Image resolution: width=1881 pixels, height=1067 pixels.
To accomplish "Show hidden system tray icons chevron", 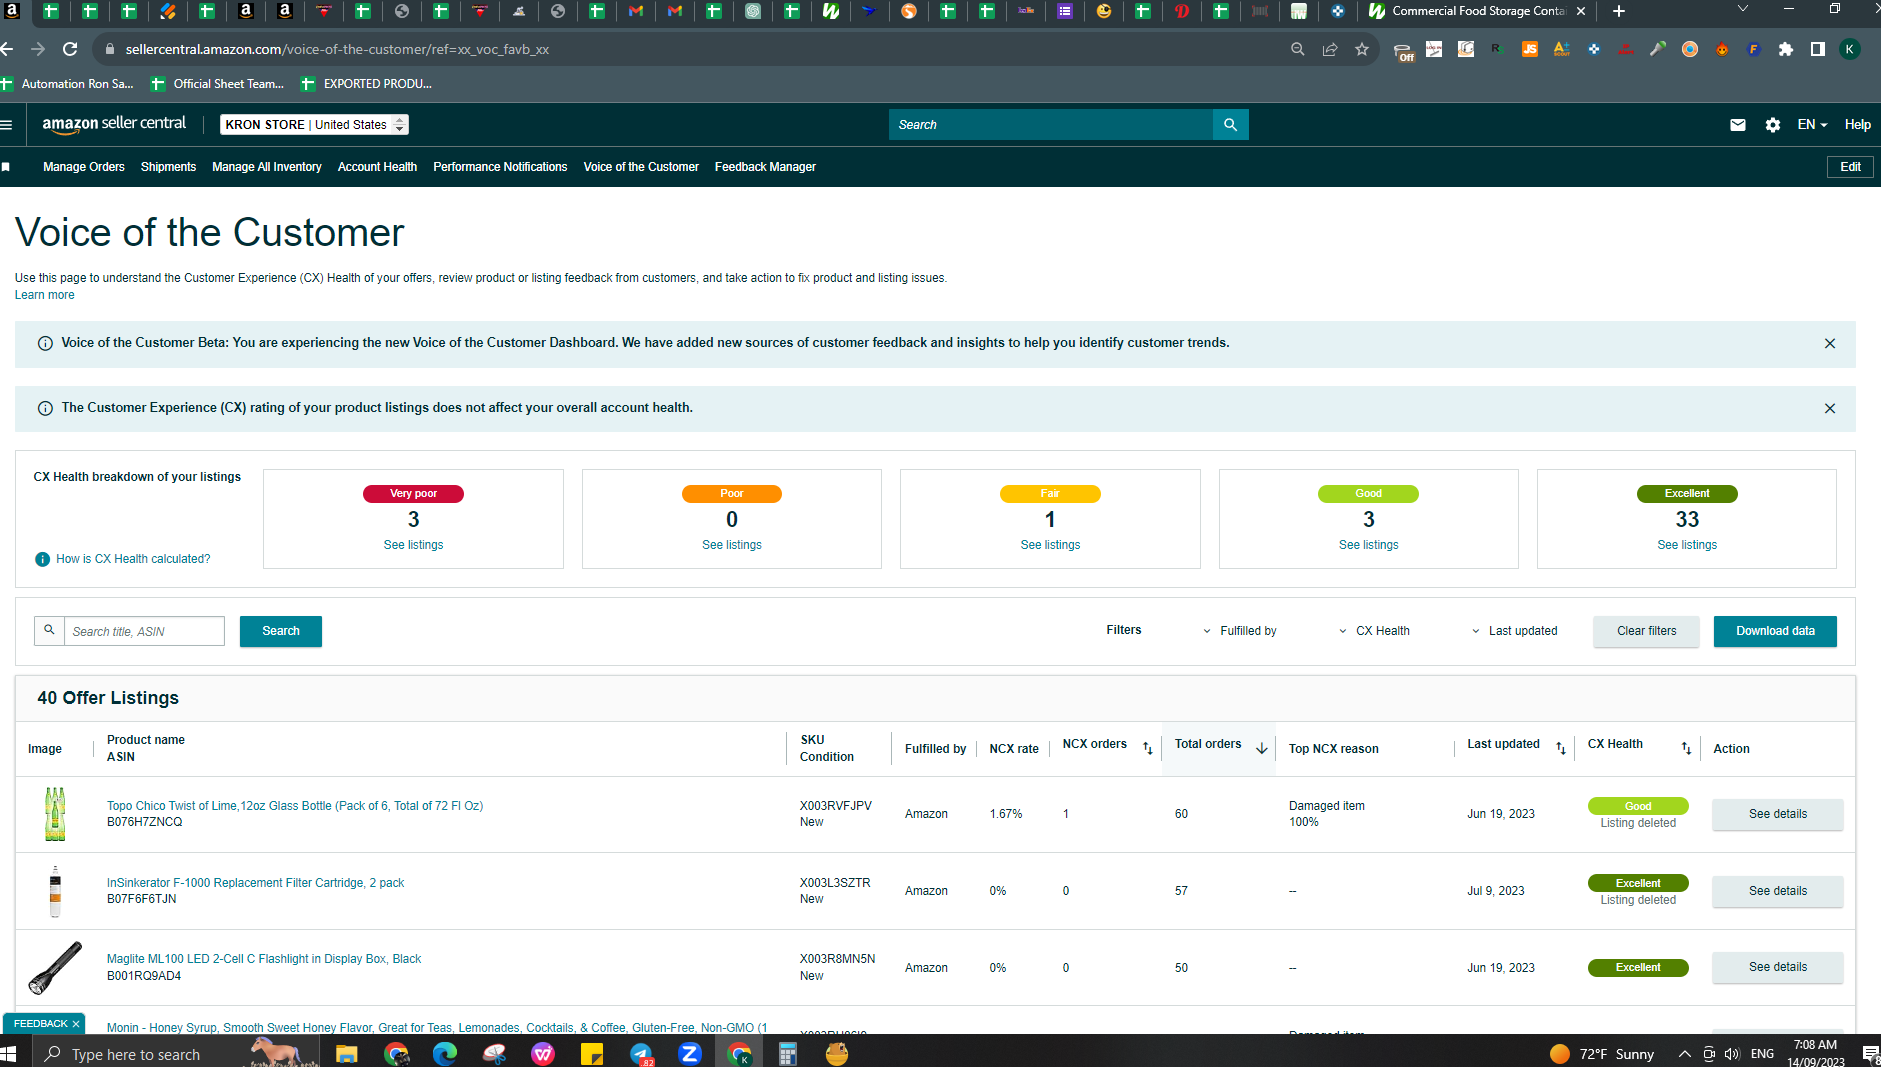I will click(1684, 1054).
